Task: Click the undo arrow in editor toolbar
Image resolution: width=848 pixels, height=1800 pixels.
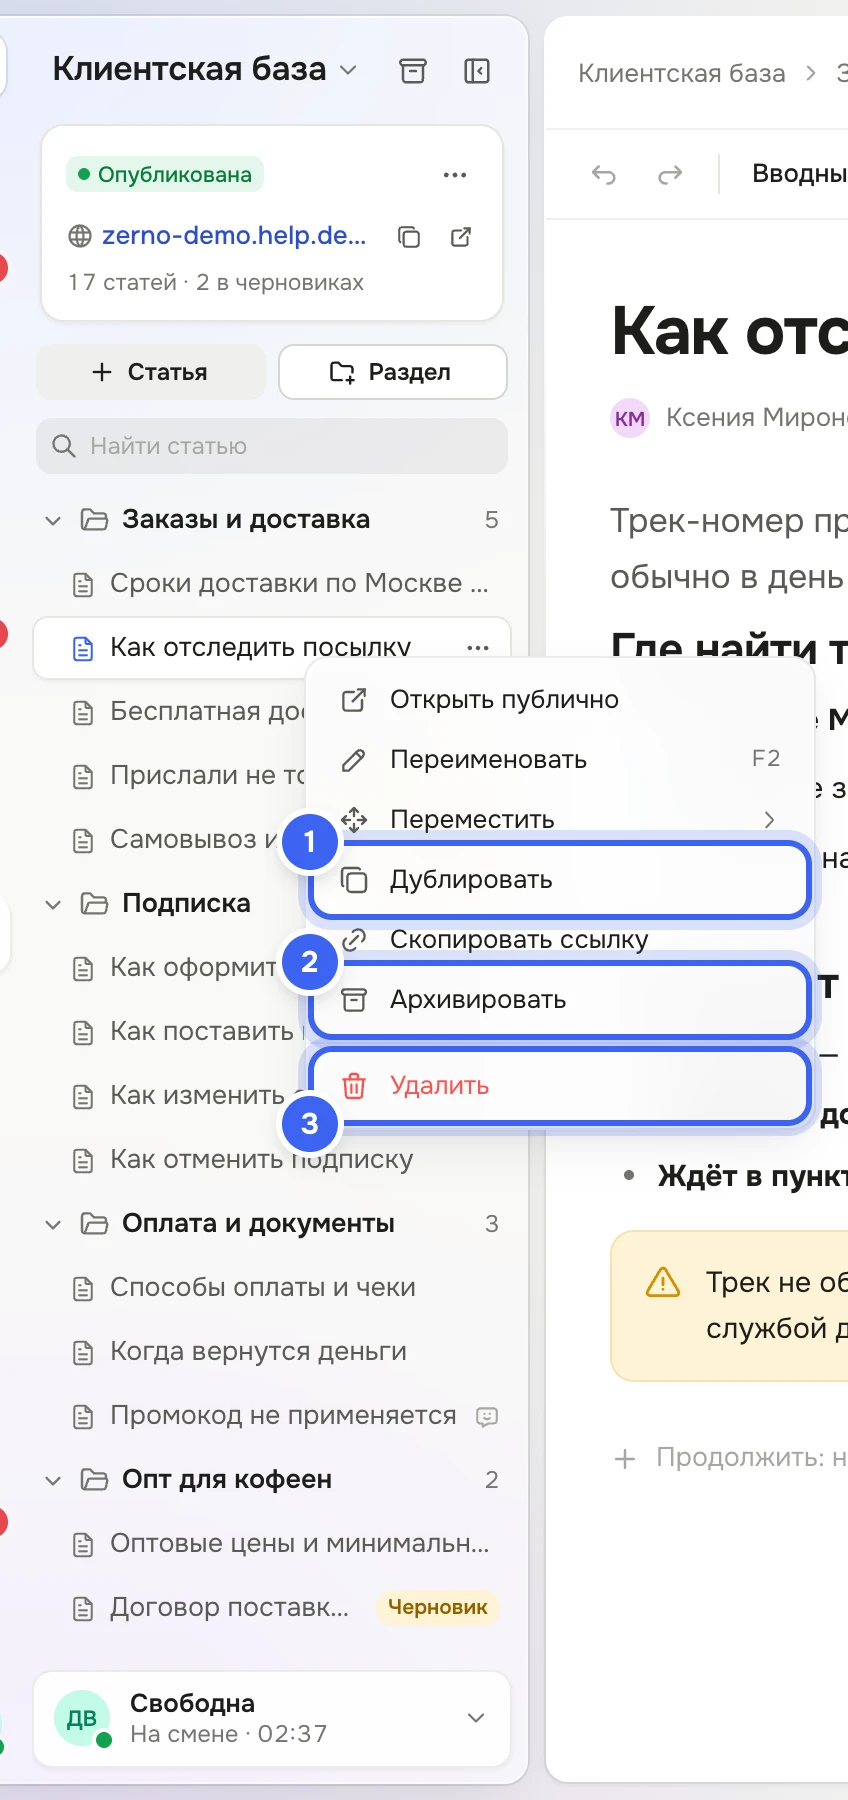Action: pos(604,175)
